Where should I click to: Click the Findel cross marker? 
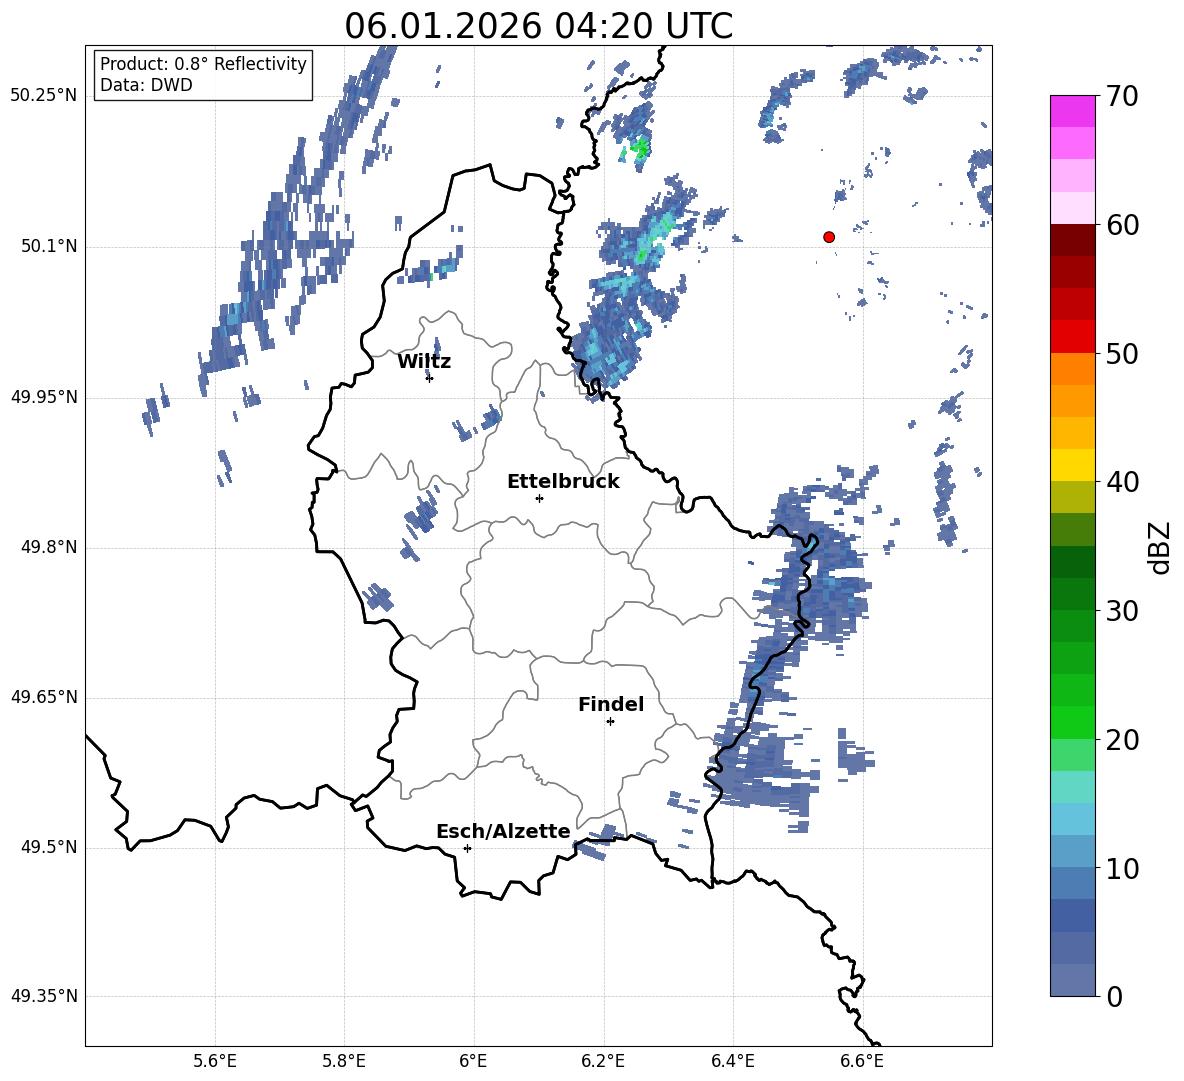611,722
